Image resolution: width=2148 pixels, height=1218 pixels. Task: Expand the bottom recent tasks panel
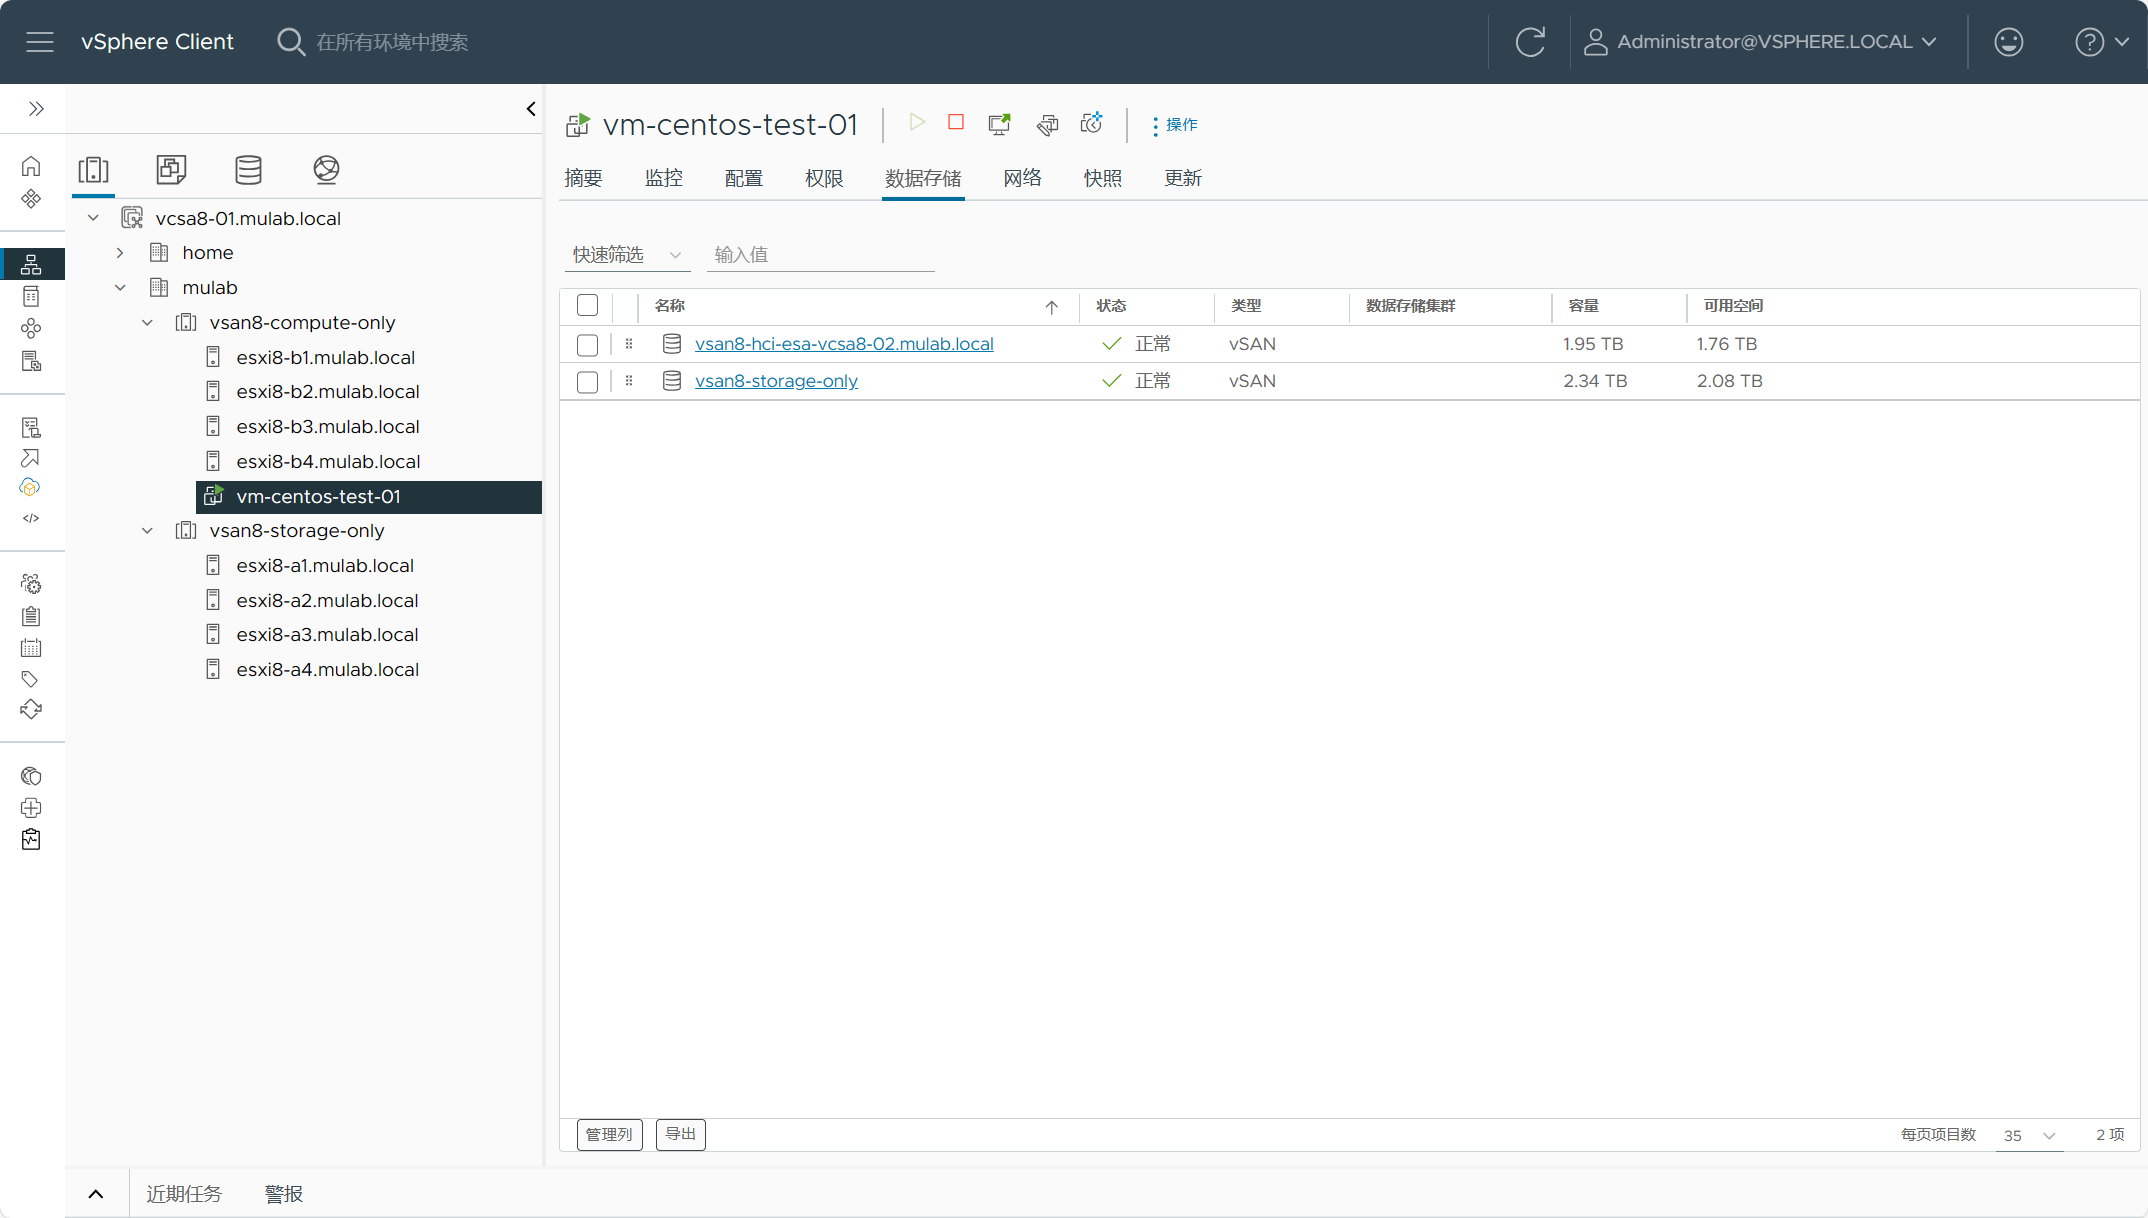coord(96,1194)
